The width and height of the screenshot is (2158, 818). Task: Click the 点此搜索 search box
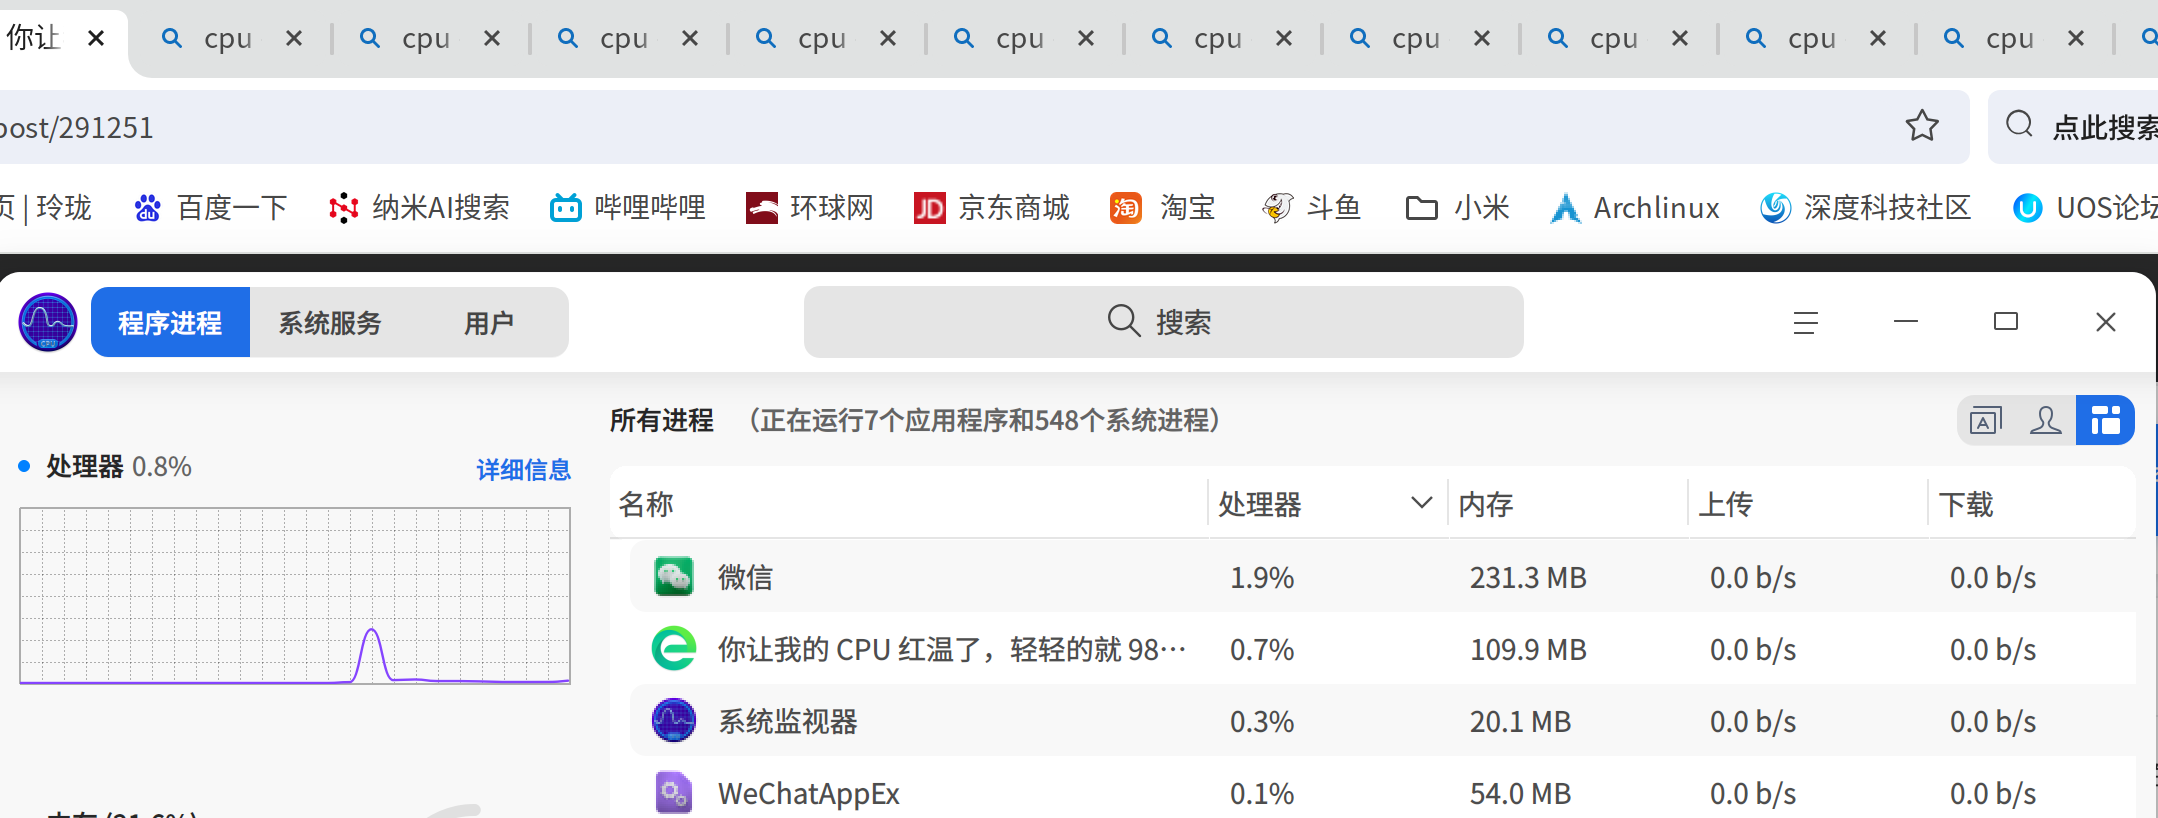pyautogui.click(x=2073, y=127)
